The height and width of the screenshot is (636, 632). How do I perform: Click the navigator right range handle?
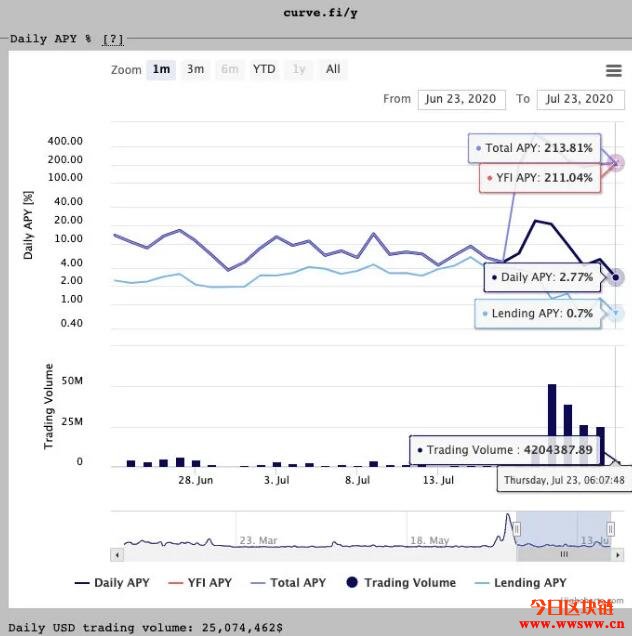[611, 529]
